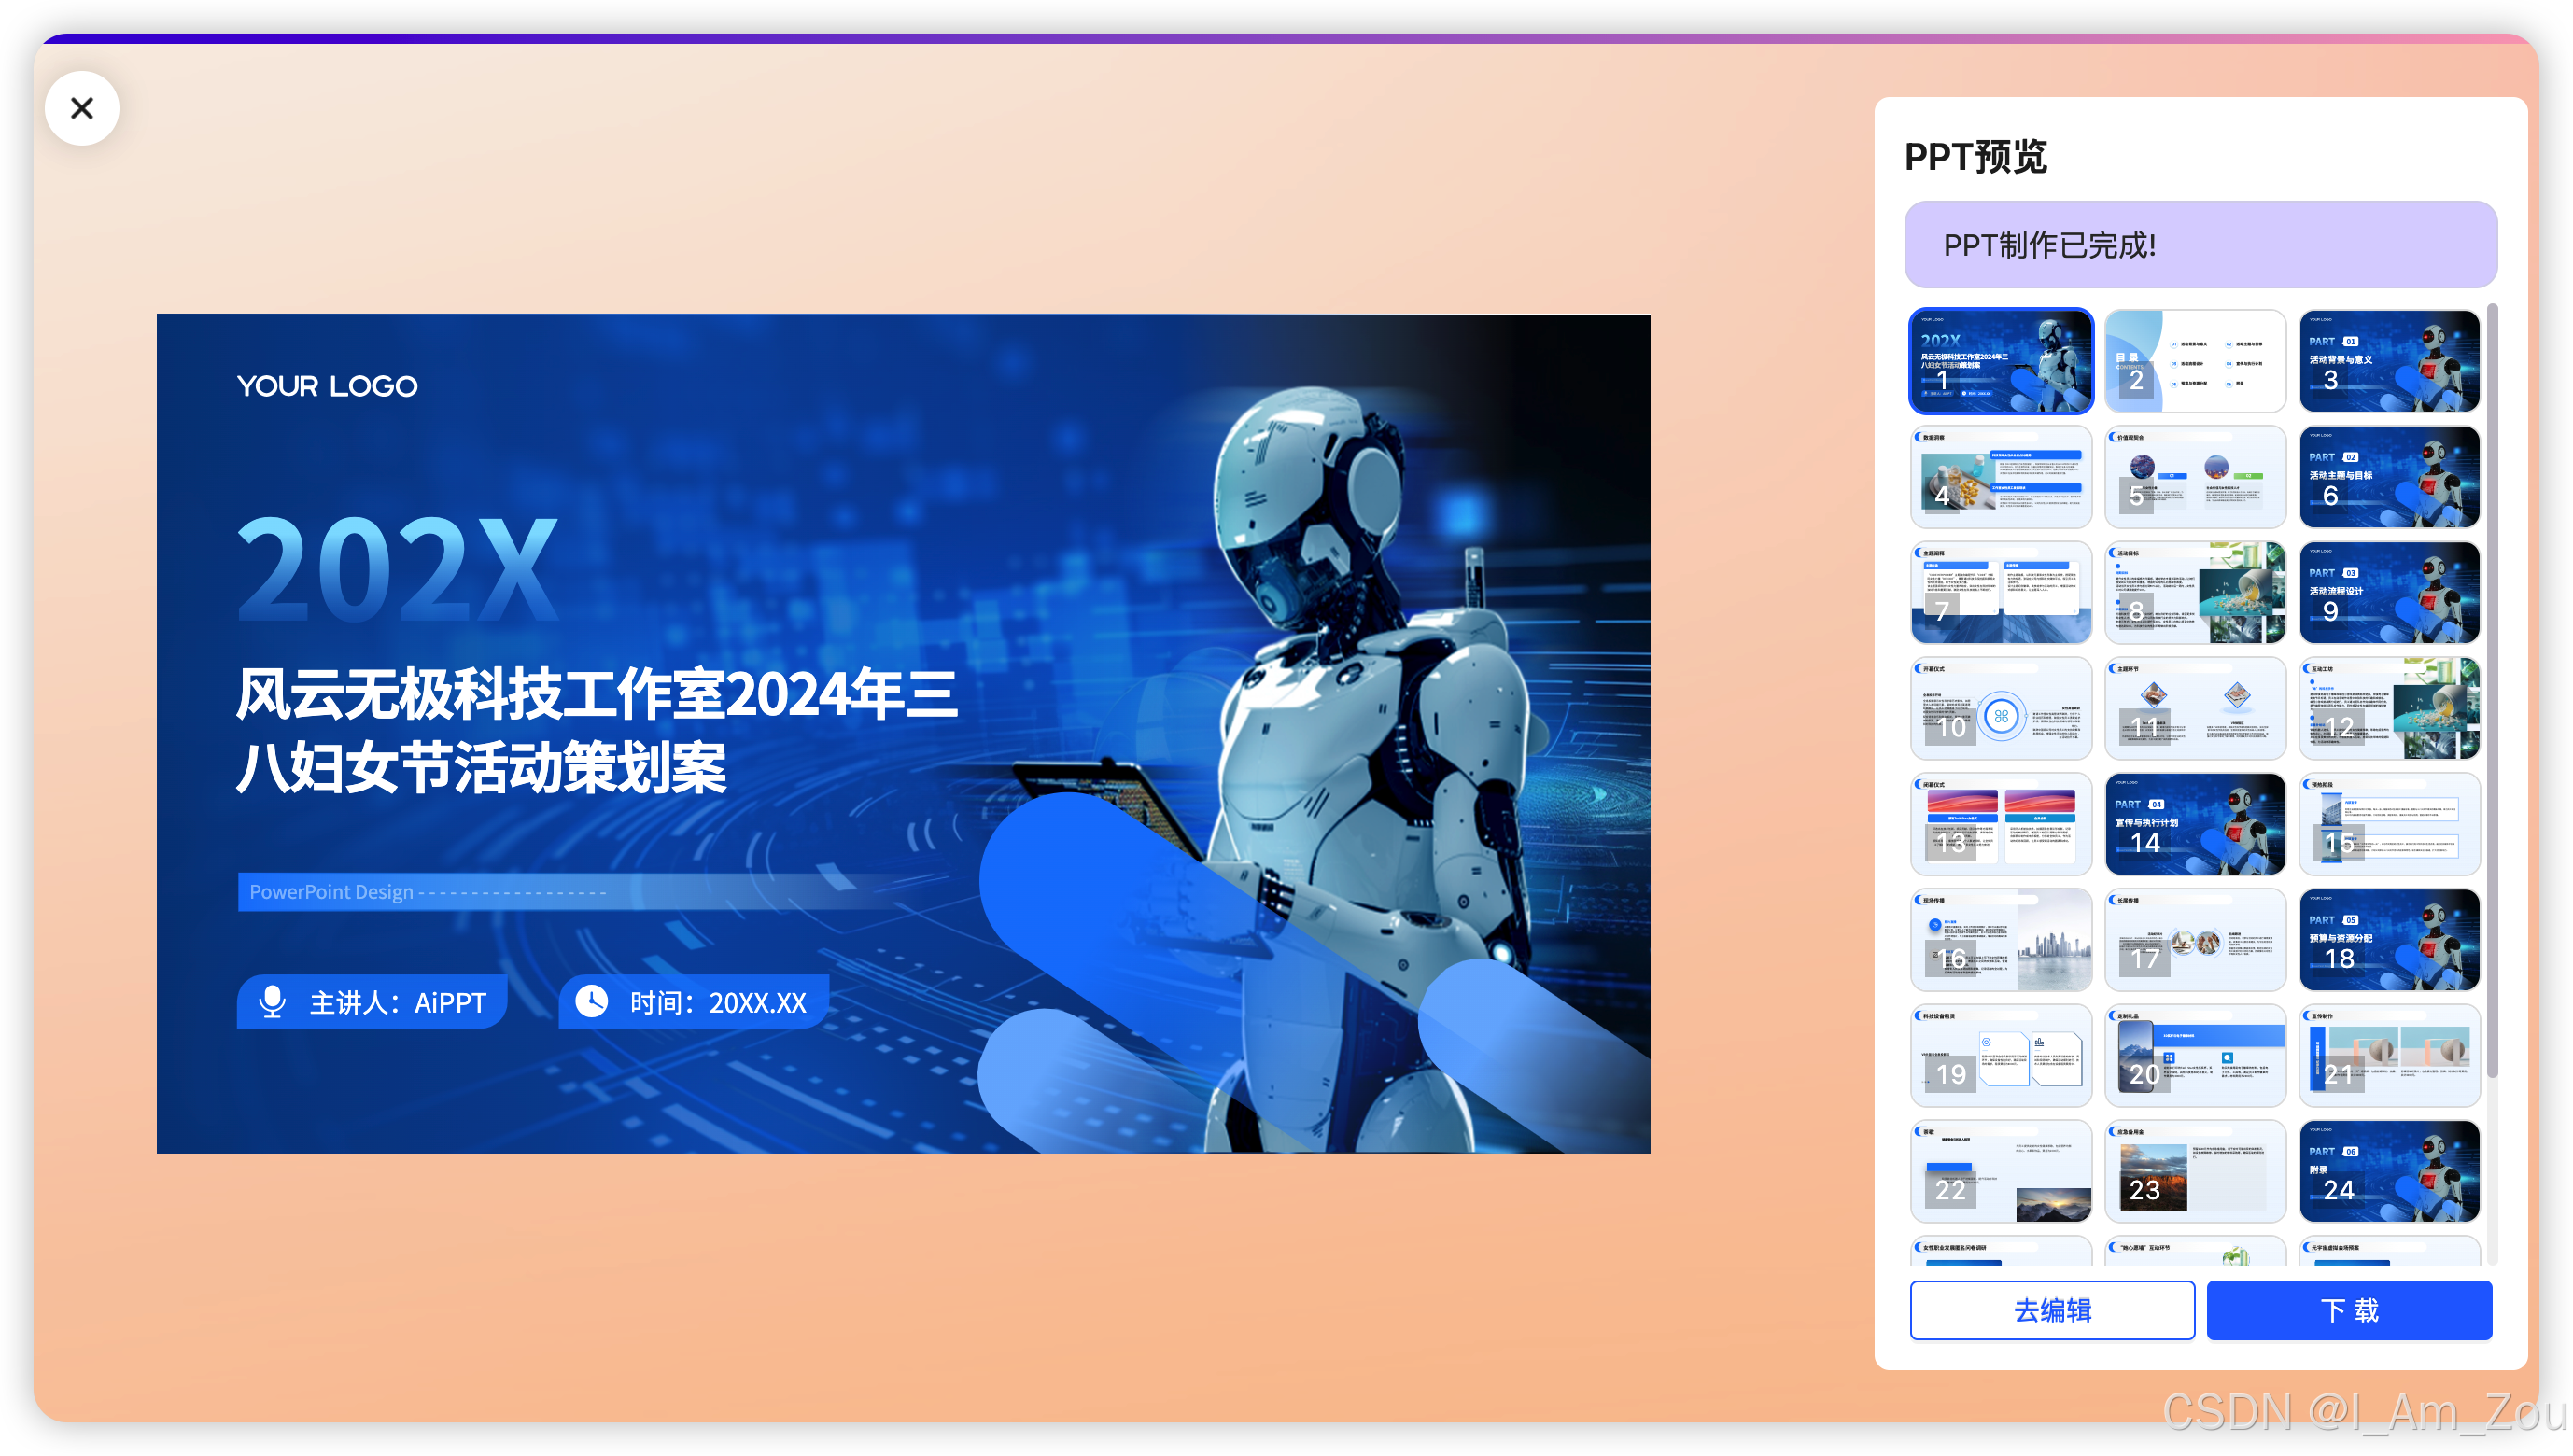Select slide thumbnail 23 with the sunset photo
Image resolution: width=2573 pixels, height=1456 pixels.
point(2194,1171)
